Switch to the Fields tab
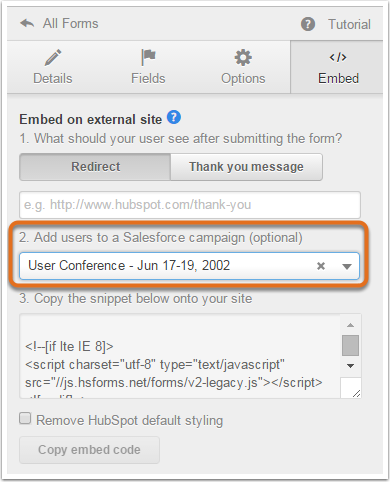 coord(148,67)
